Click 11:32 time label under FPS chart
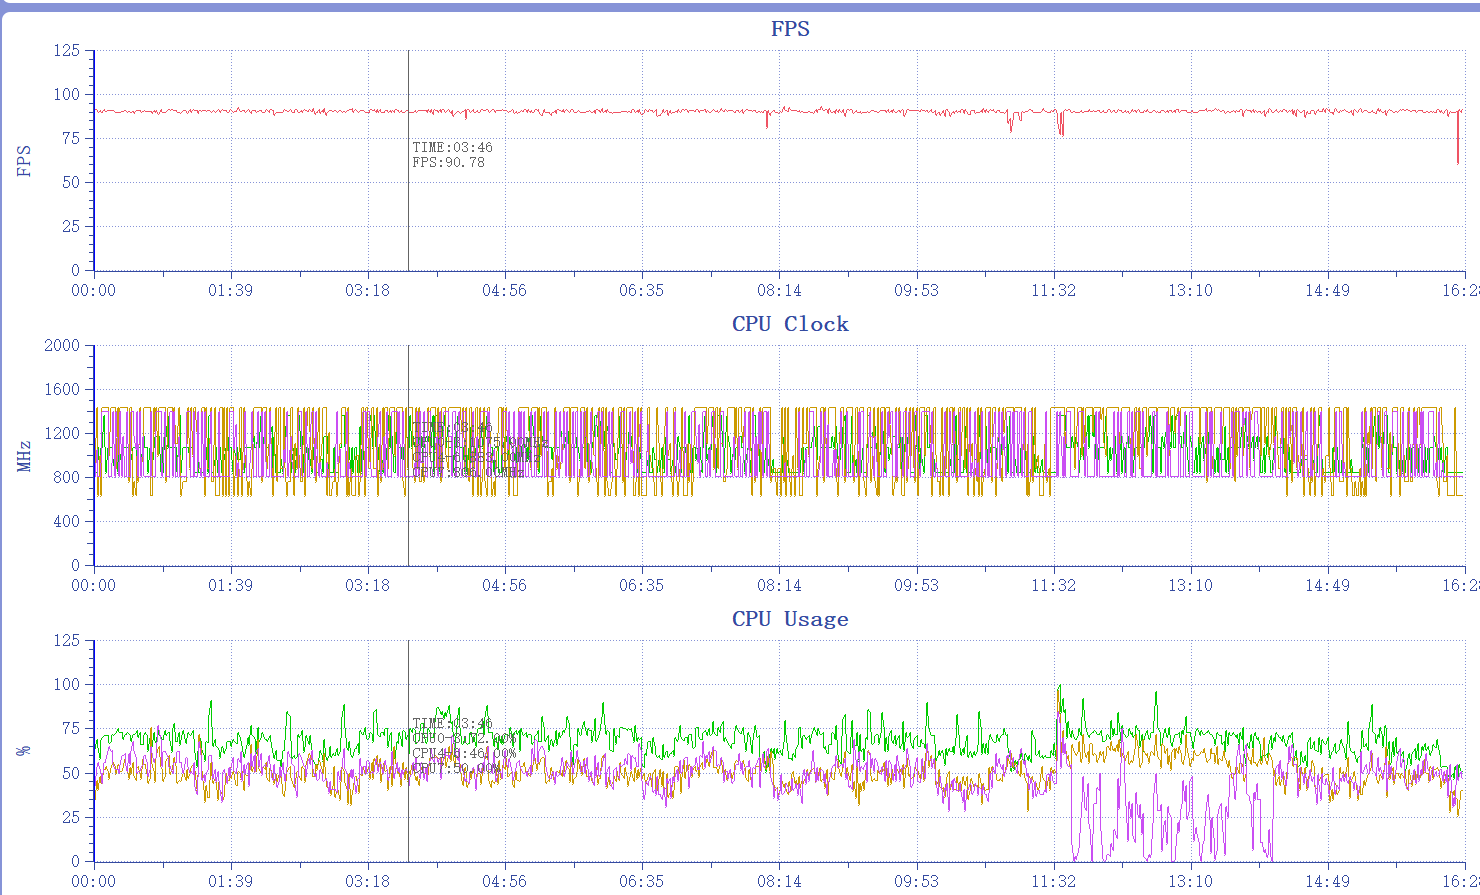 [1053, 290]
